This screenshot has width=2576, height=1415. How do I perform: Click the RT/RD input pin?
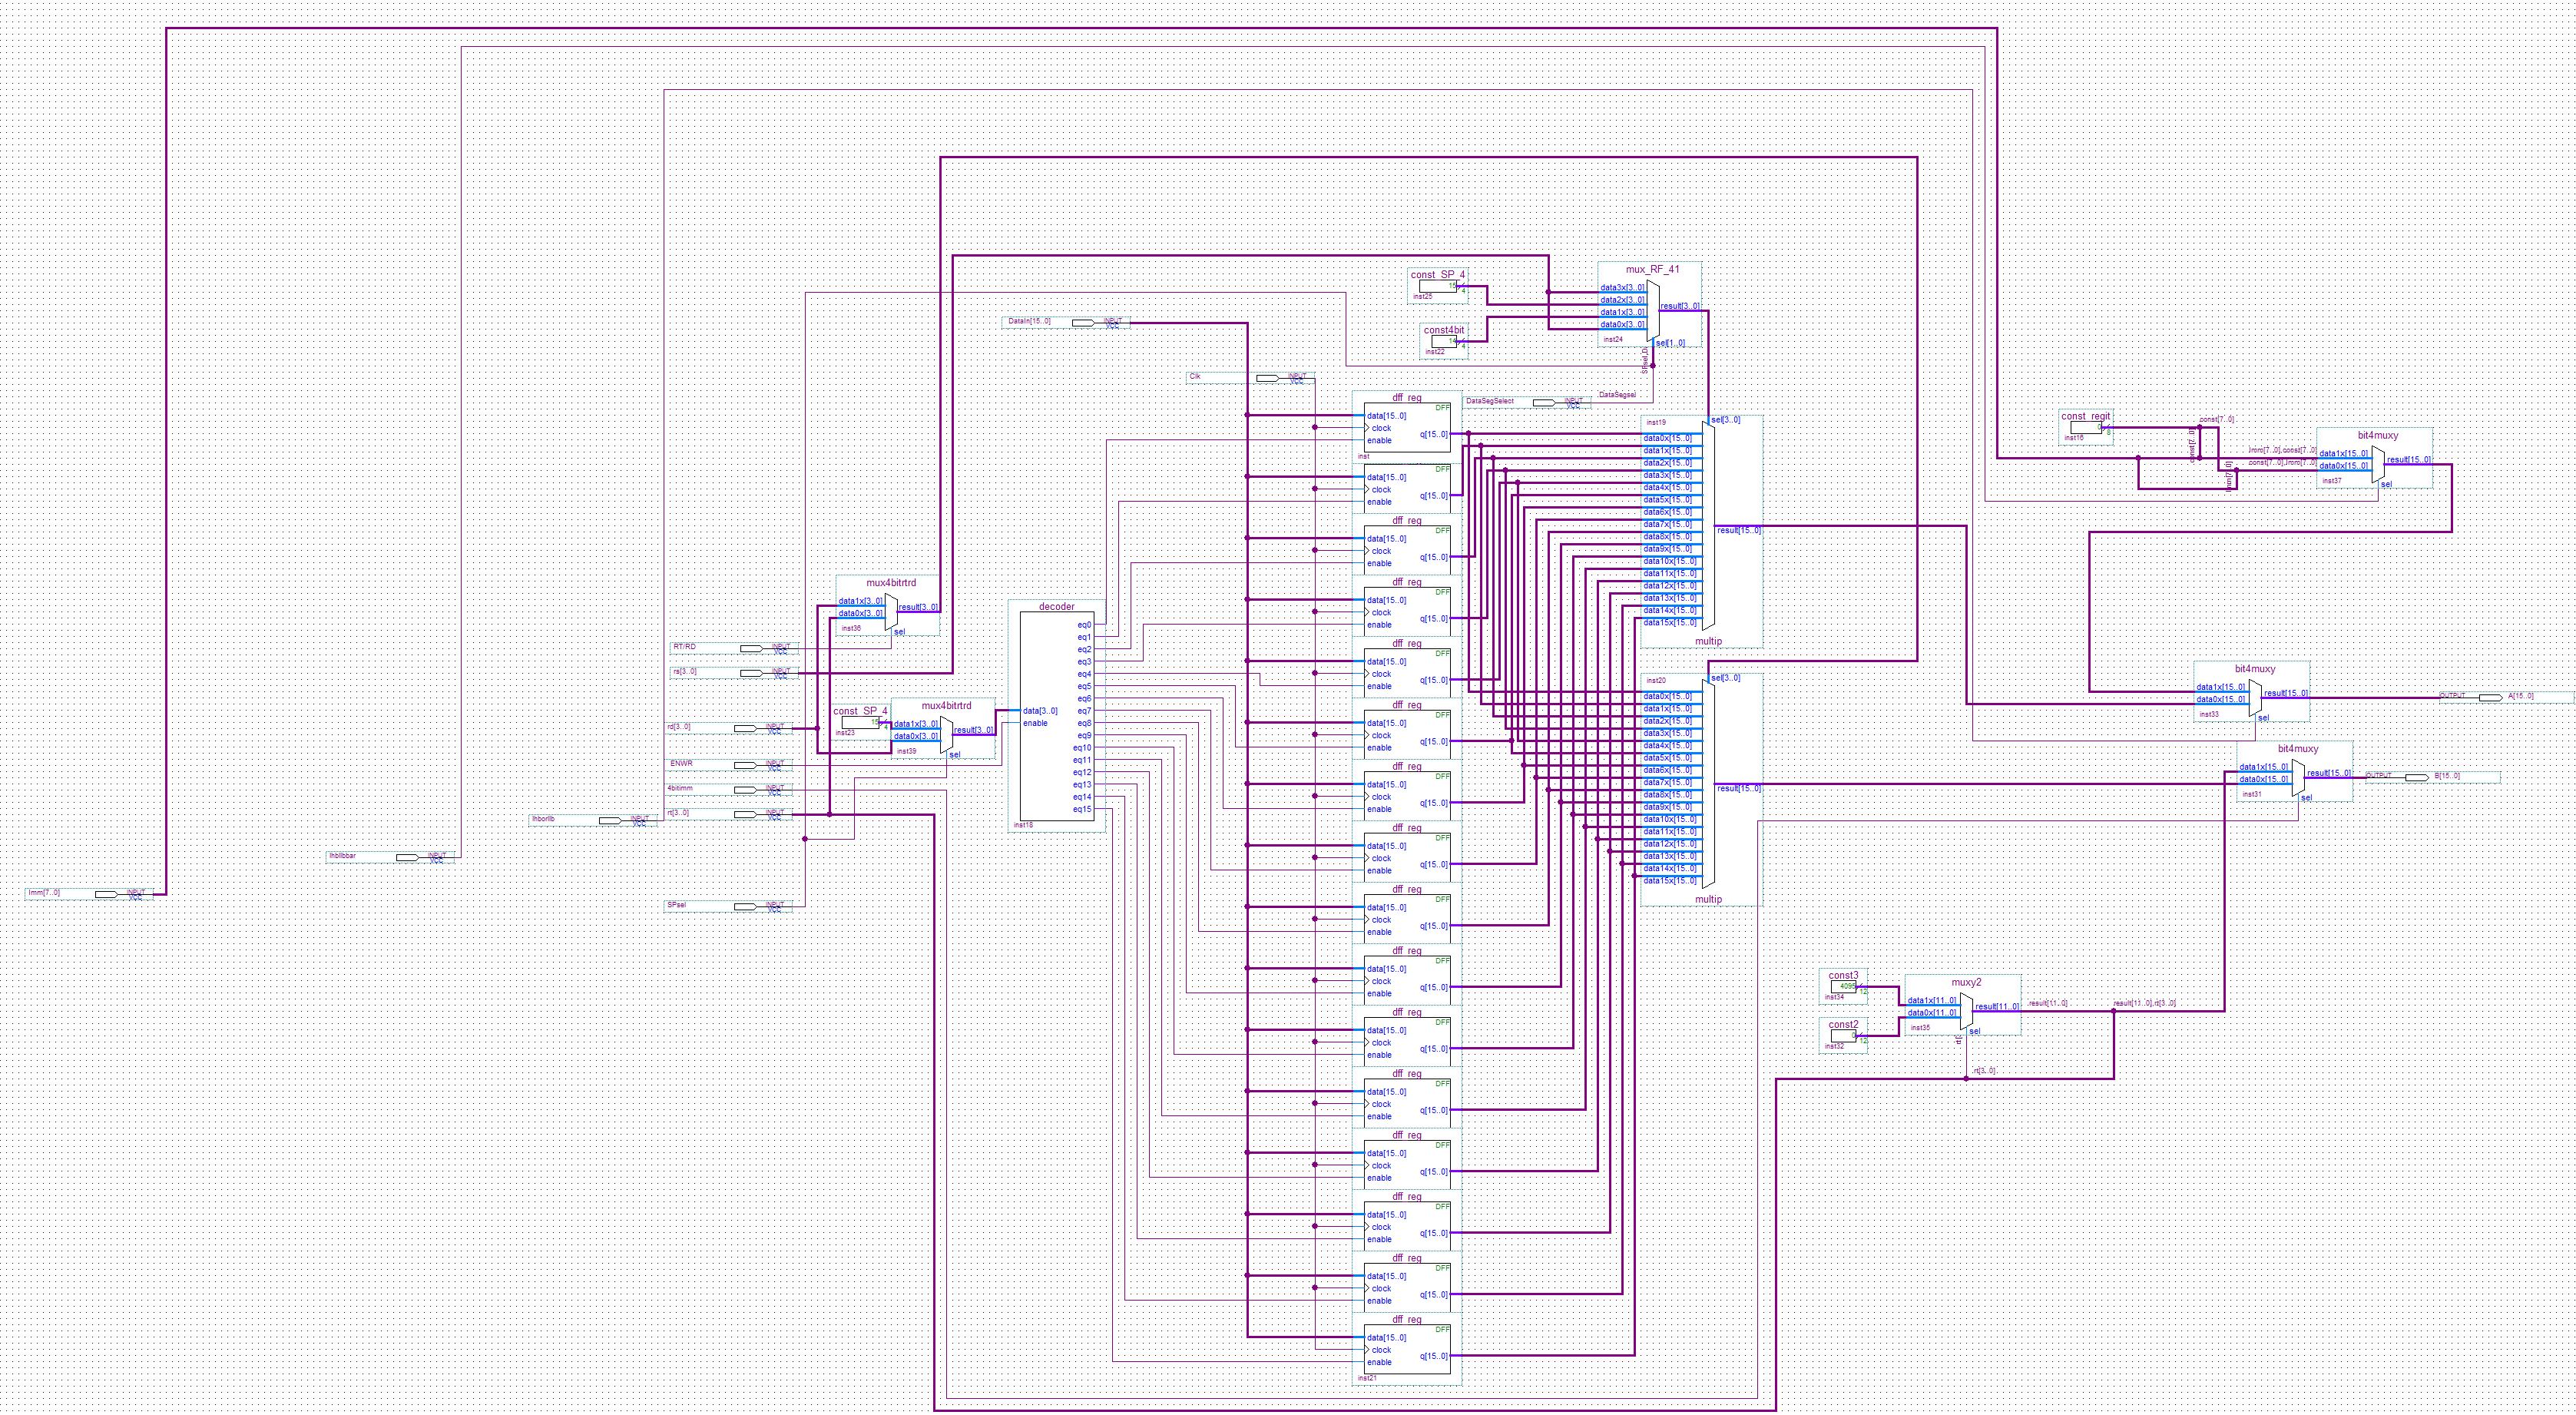pos(752,648)
